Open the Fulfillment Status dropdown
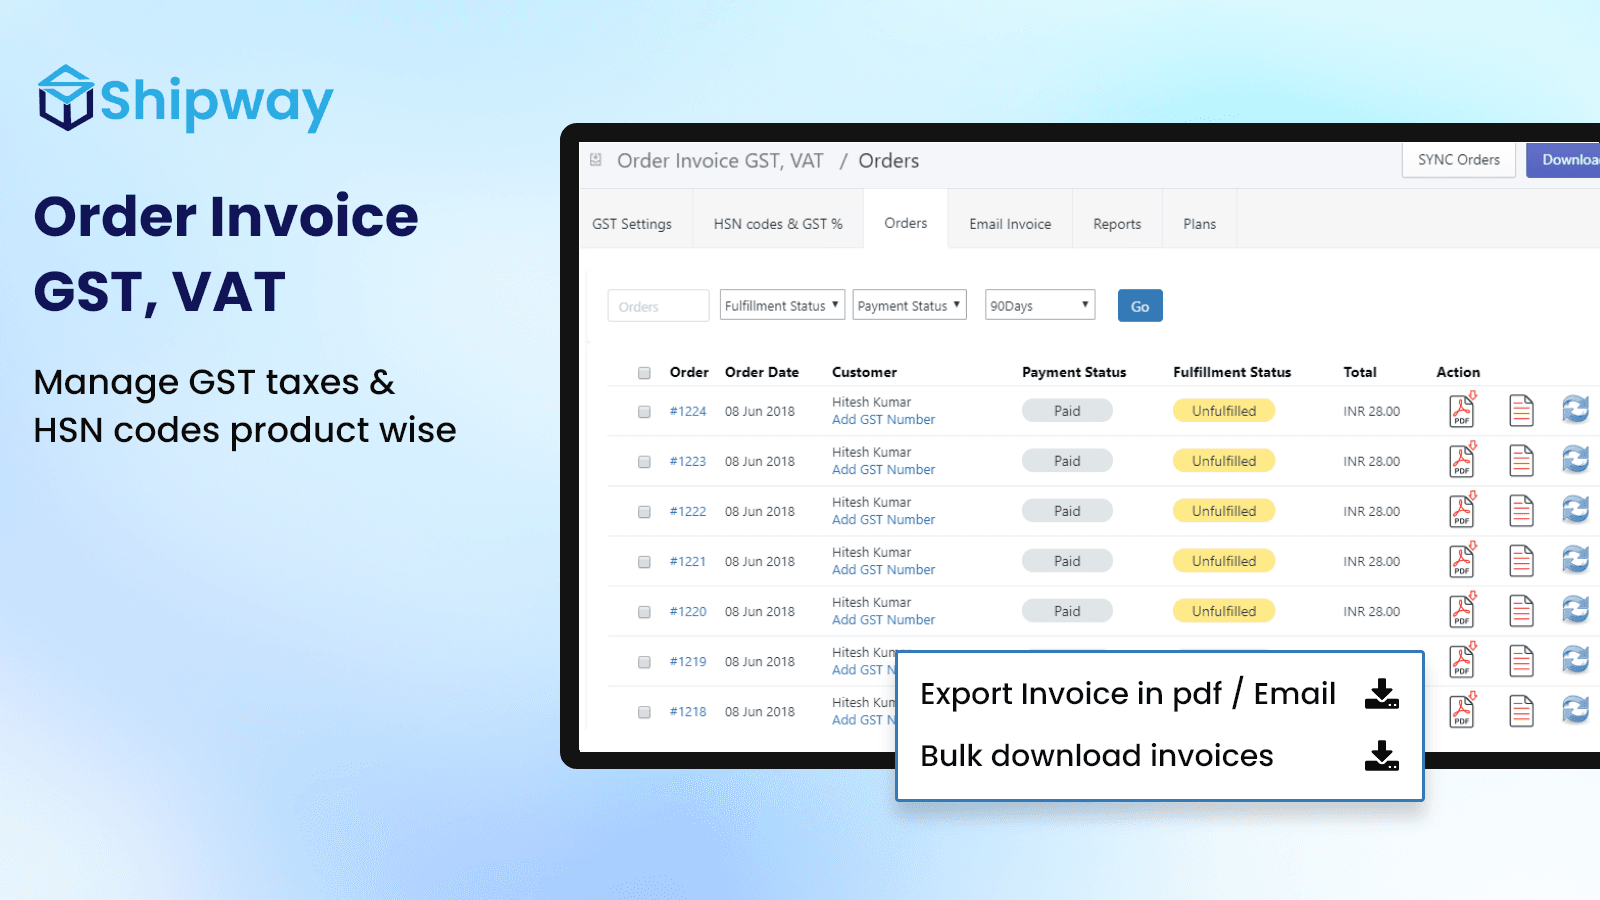Screen dimensions: 1600x900 pos(781,305)
